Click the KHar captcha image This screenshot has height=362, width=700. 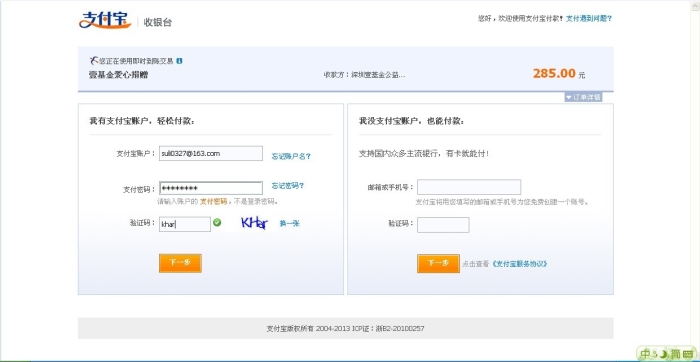click(x=254, y=222)
